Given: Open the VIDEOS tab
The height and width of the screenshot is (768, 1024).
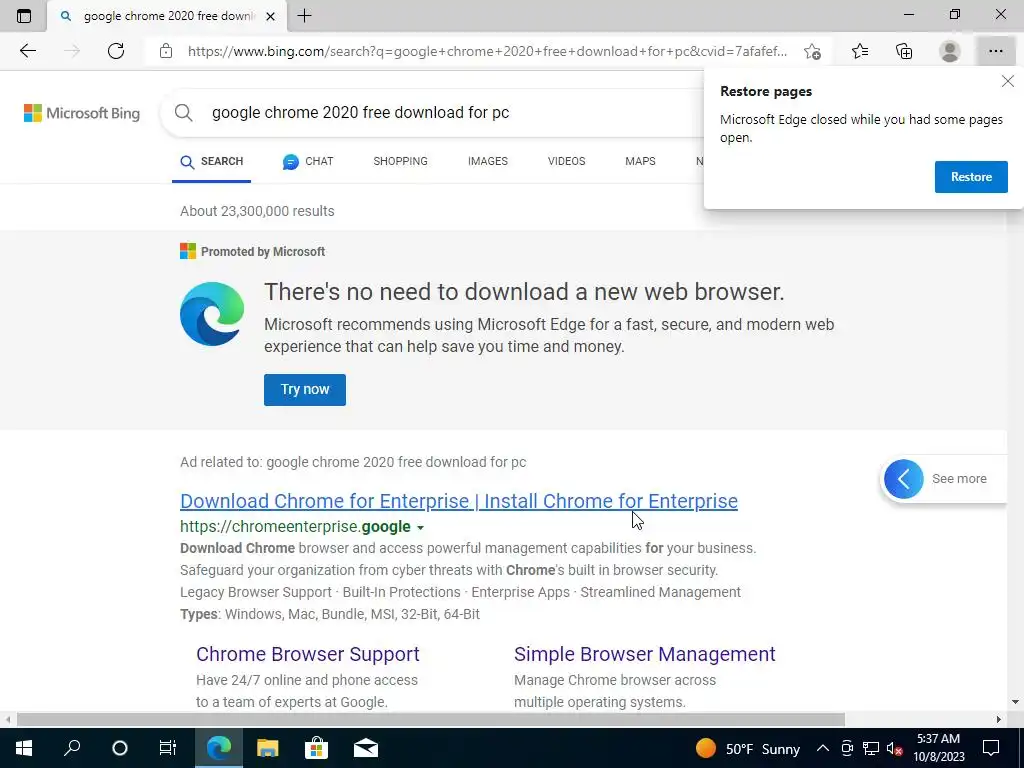Looking at the screenshot, I should (566, 161).
